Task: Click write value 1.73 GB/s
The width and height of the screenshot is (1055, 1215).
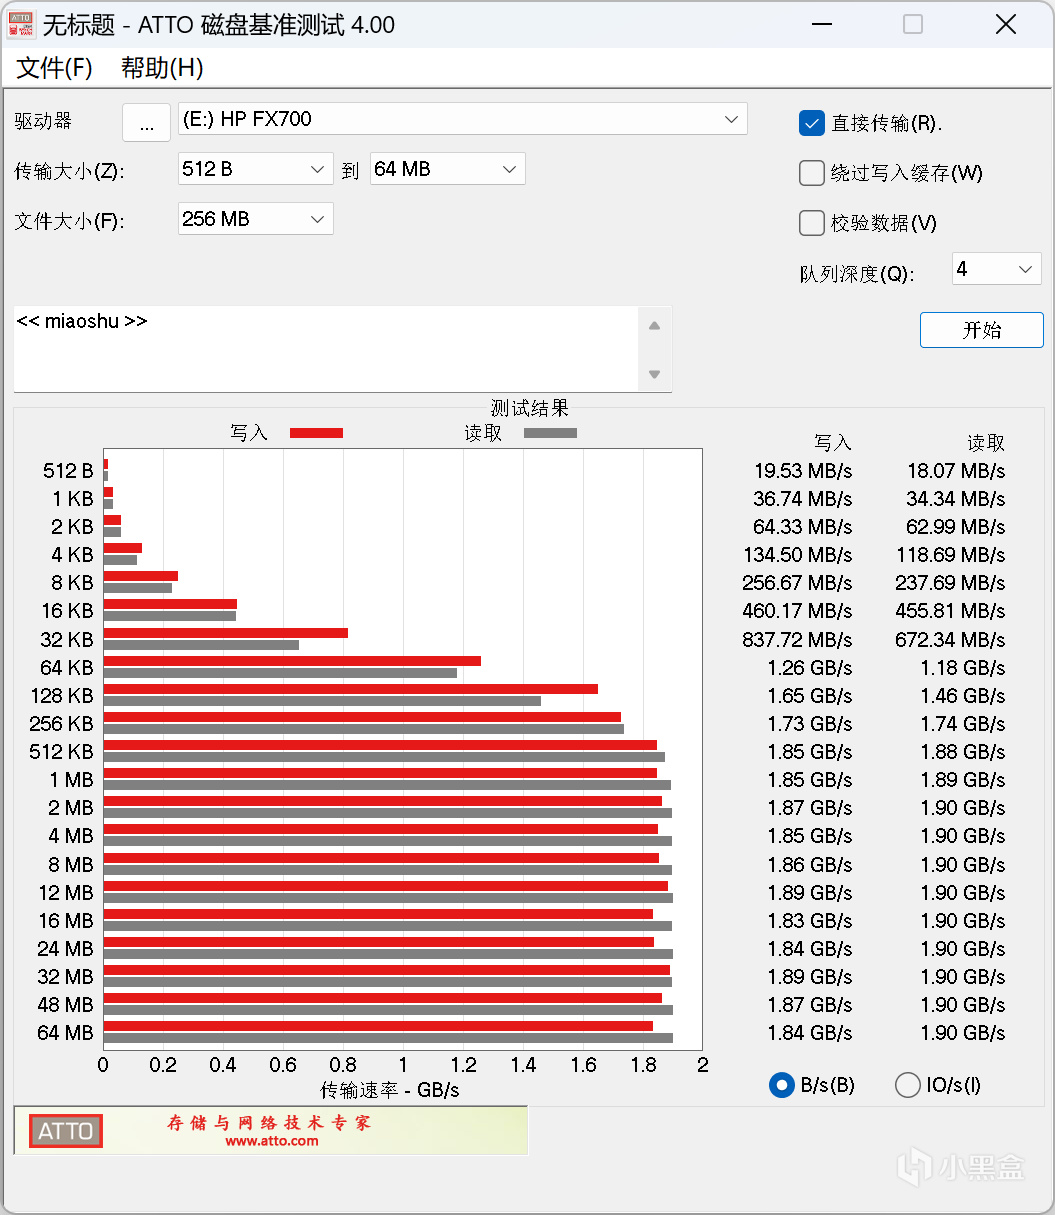Action: [x=810, y=724]
